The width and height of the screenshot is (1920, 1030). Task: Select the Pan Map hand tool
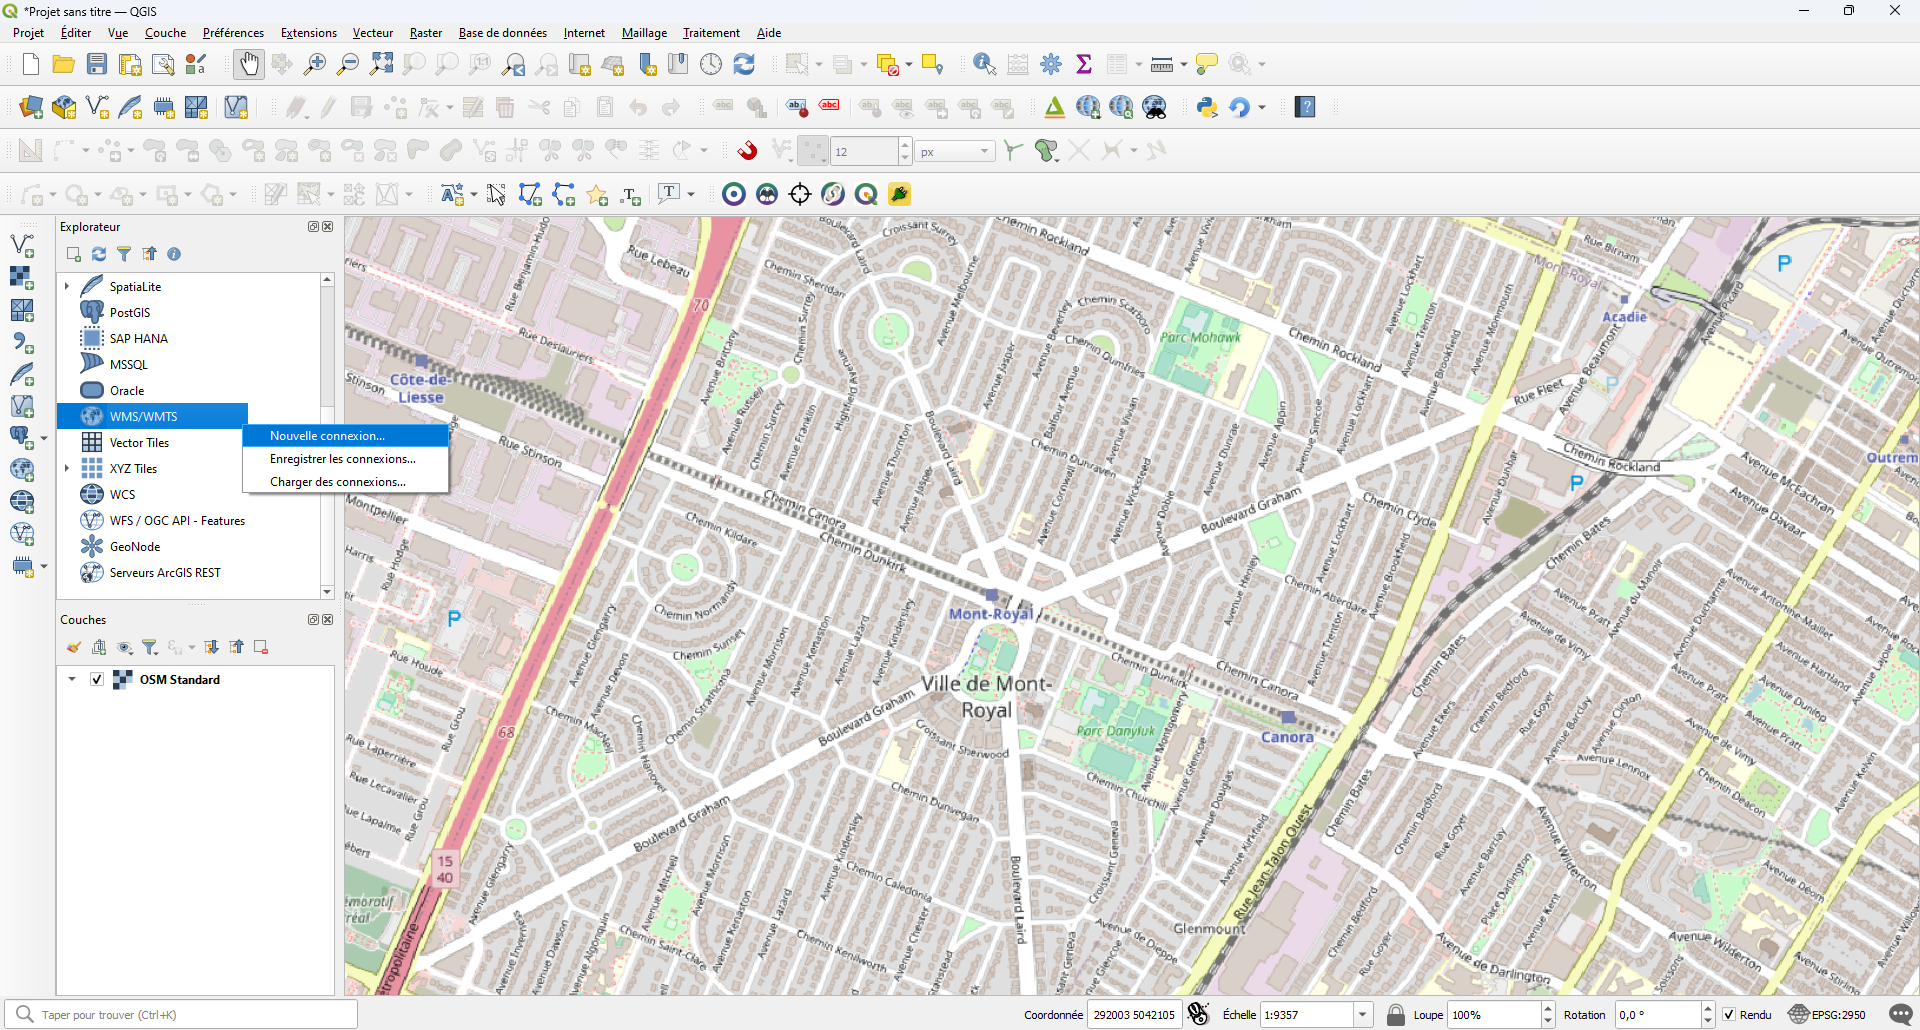click(248, 65)
